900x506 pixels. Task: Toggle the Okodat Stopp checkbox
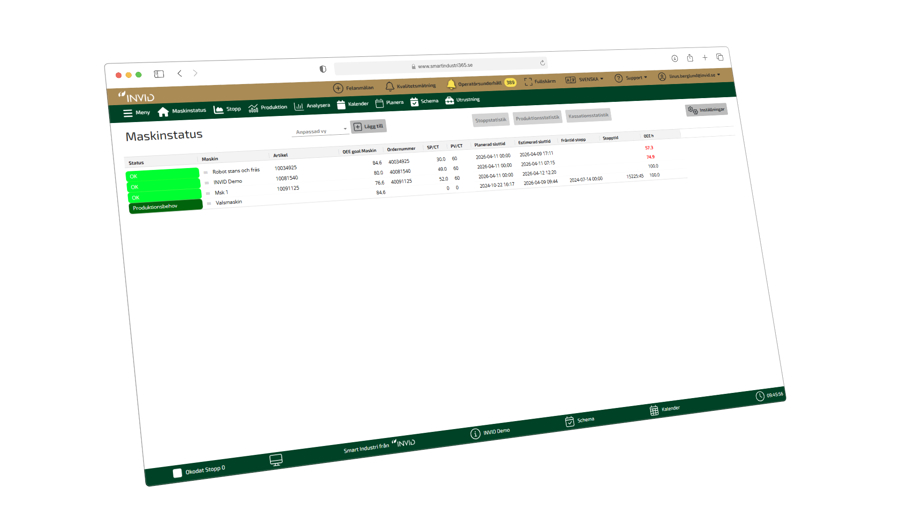pyautogui.click(x=178, y=473)
